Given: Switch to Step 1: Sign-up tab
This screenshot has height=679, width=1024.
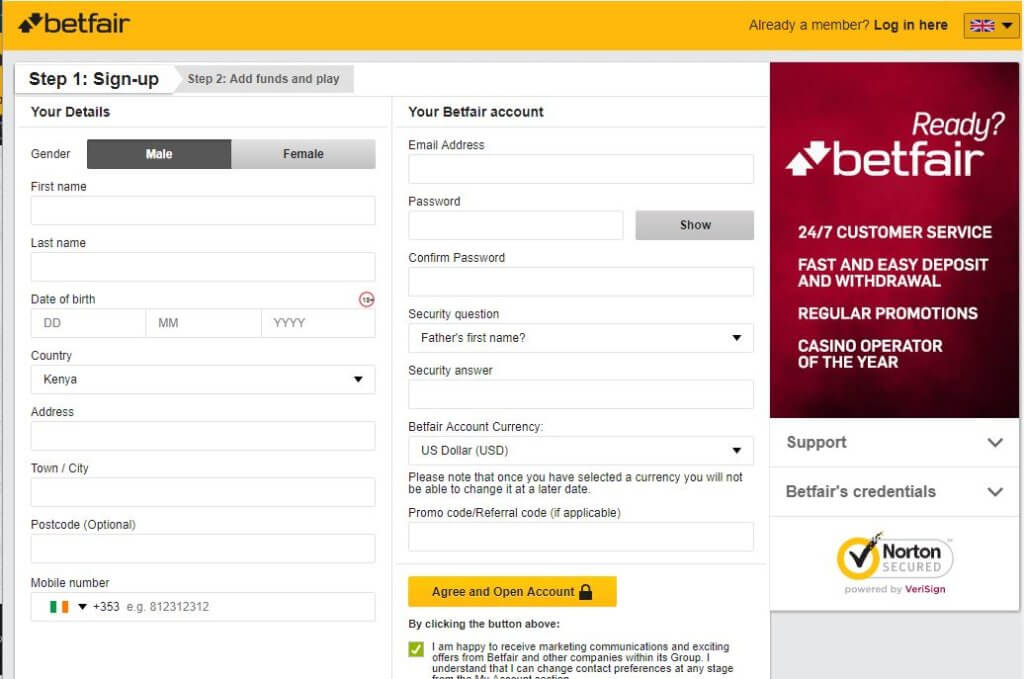Looking at the screenshot, I should [94, 79].
